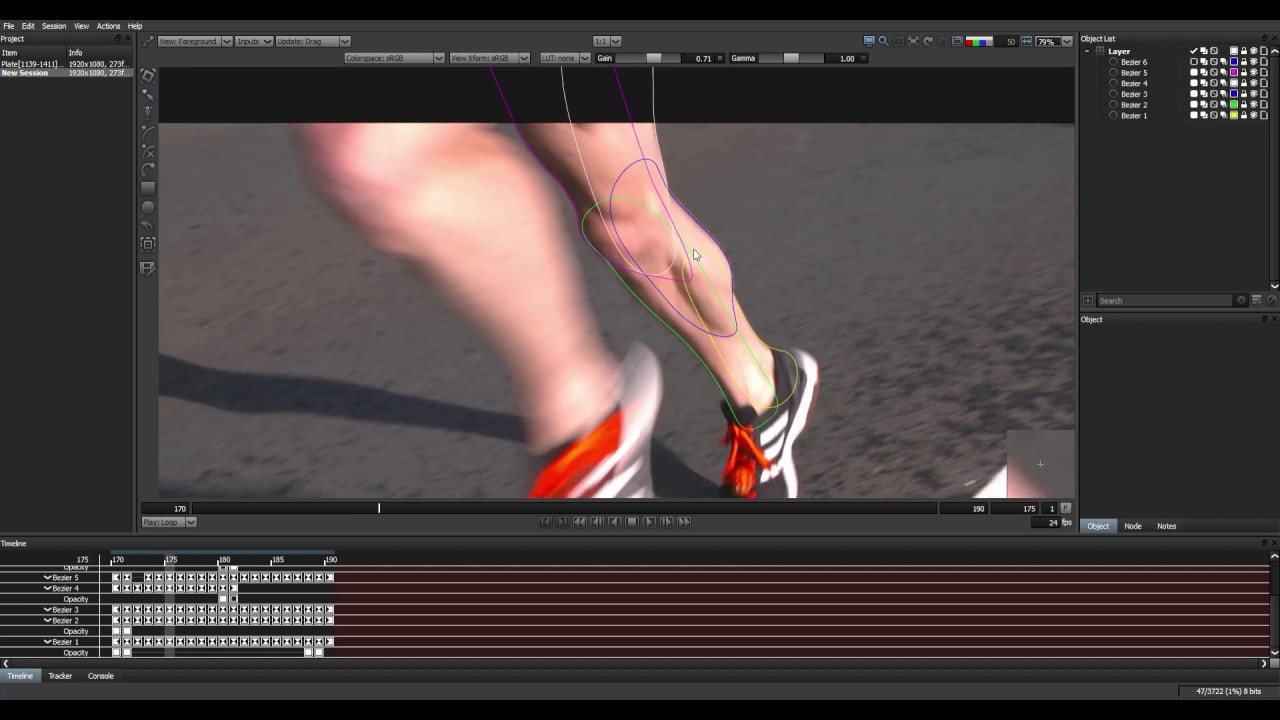Image resolution: width=1280 pixels, height=720 pixels.
Task: Switch to the Node tab
Action: pos(1132,526)
